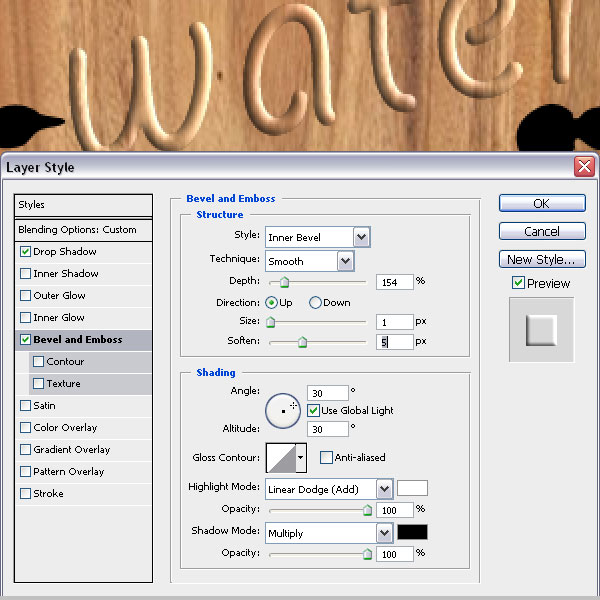
Task: Enable the Stroke checkbox
Action: click(x=25, y=494)
